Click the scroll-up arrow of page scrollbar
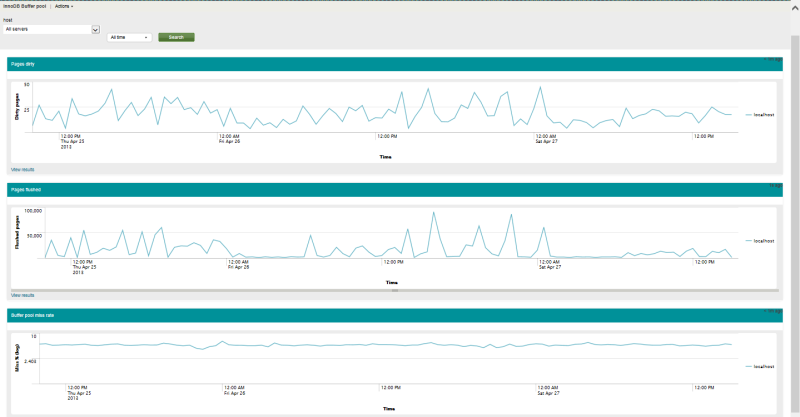 [x=795, y=8]
